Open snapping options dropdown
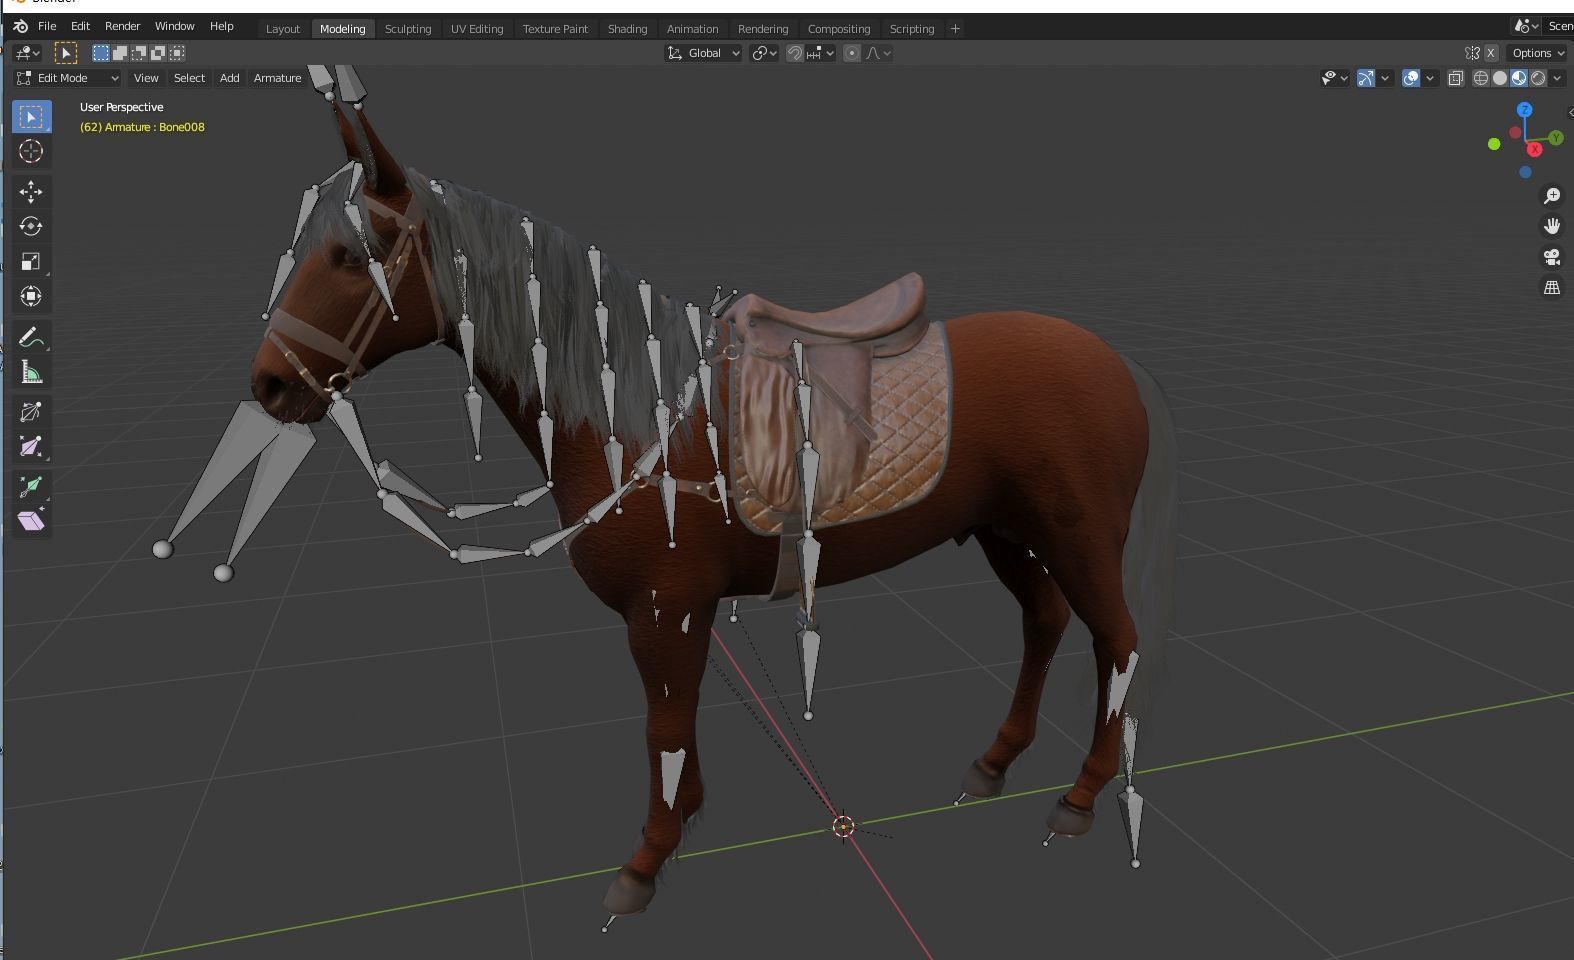This screenshot has height=960, width=1574. point(820,53)
